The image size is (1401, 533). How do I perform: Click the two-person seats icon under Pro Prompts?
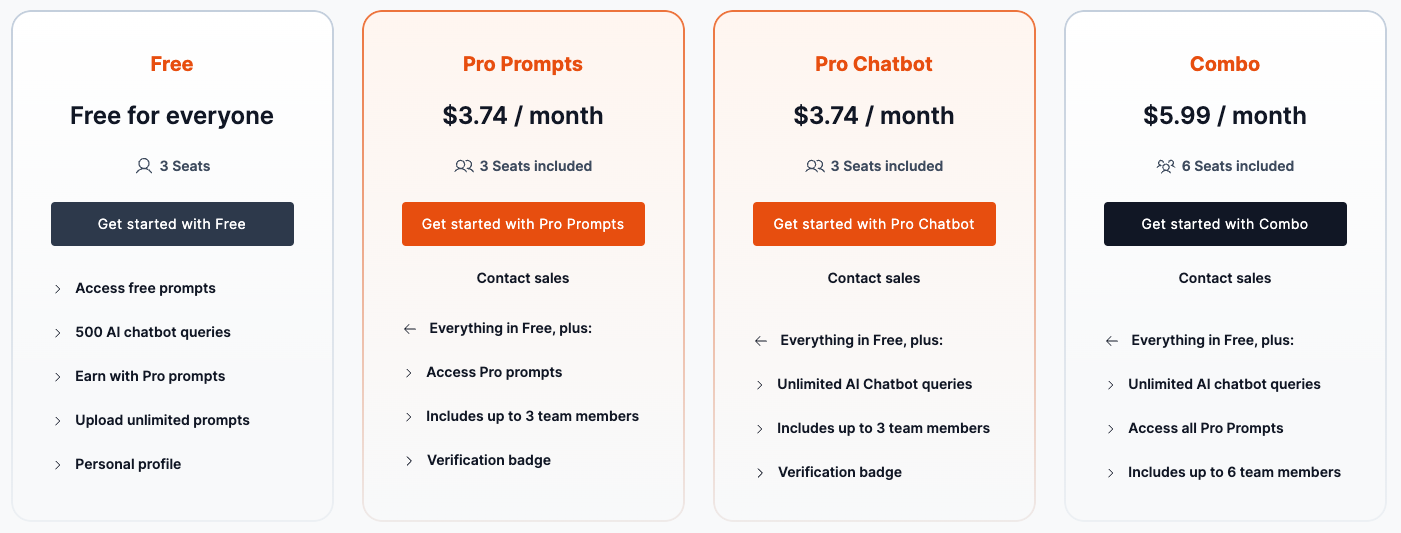[464, 166]
